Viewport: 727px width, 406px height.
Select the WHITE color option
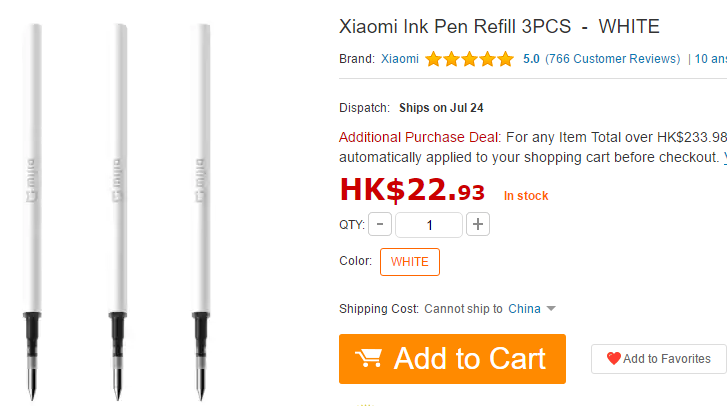click(410, 262)
